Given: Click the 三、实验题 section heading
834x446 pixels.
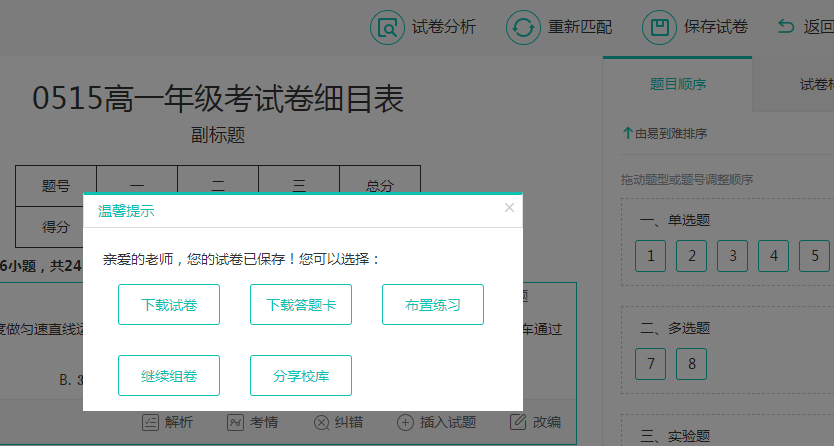Looking at the screenshot, I should coord(675,436).
